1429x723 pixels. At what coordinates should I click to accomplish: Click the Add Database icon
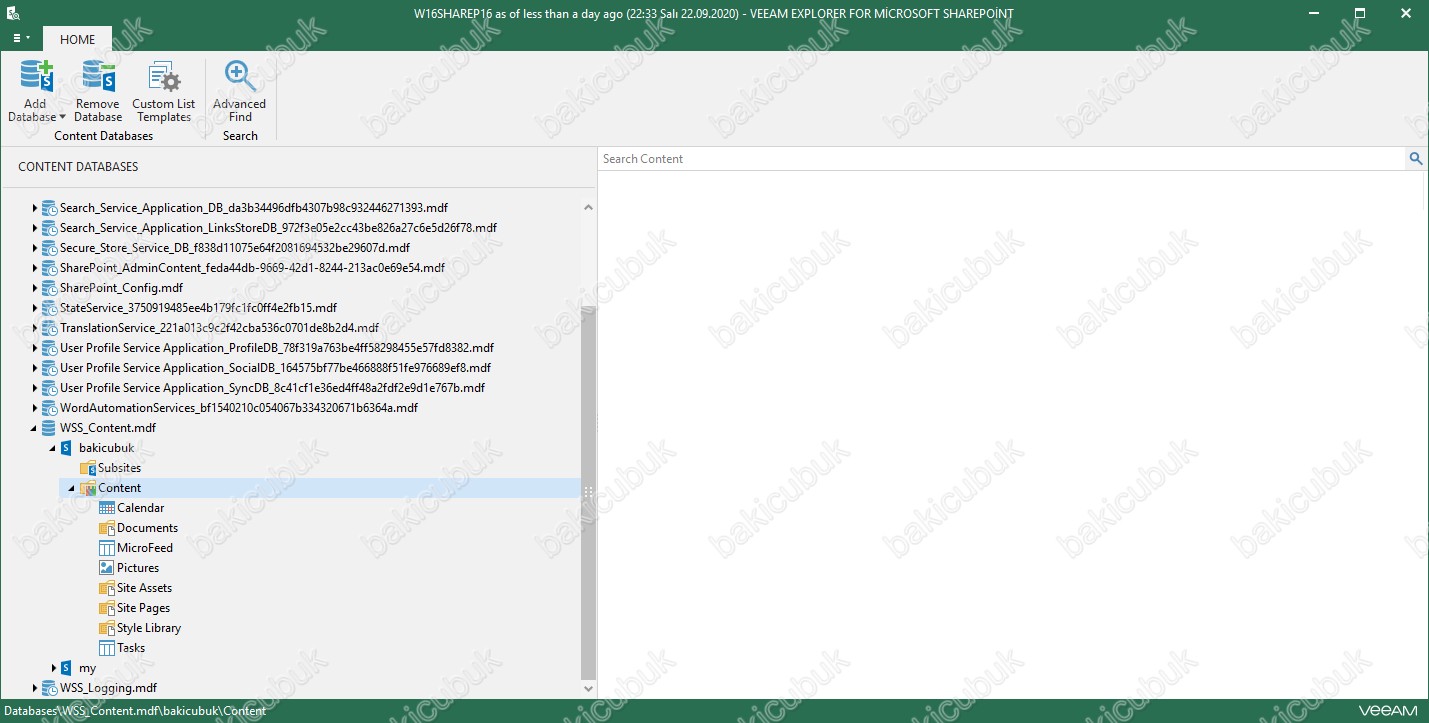[x=37, y=77]
